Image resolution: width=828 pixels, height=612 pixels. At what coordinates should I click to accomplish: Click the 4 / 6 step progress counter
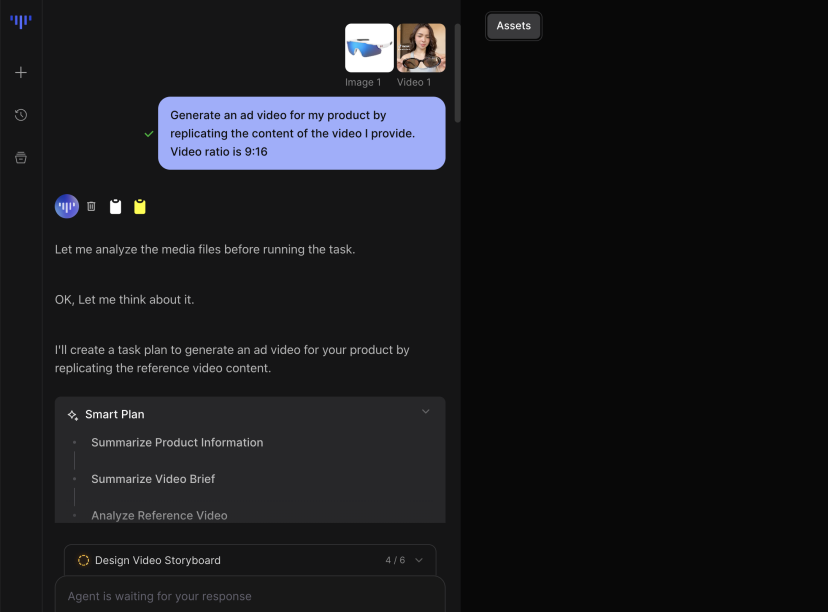[x=395, y=561]
